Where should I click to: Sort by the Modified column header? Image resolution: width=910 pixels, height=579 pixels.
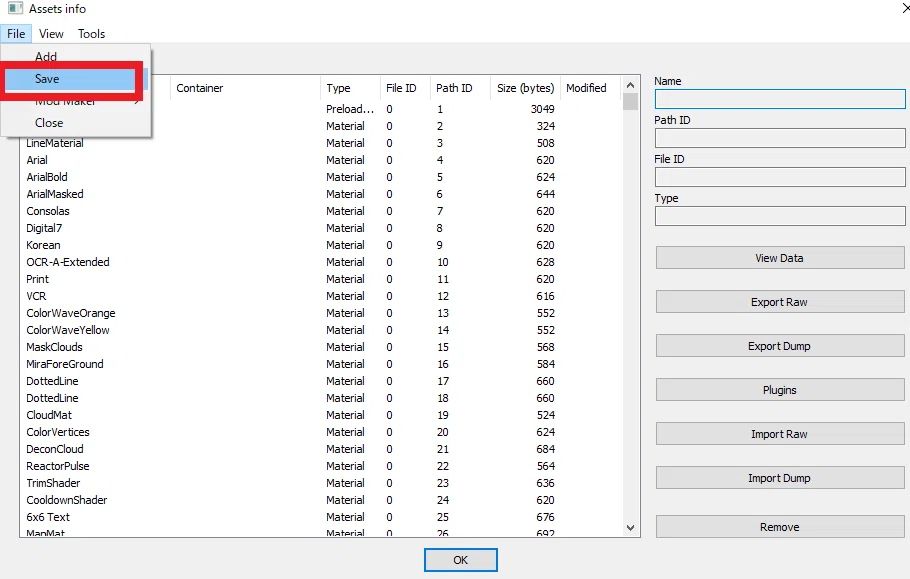590,88
